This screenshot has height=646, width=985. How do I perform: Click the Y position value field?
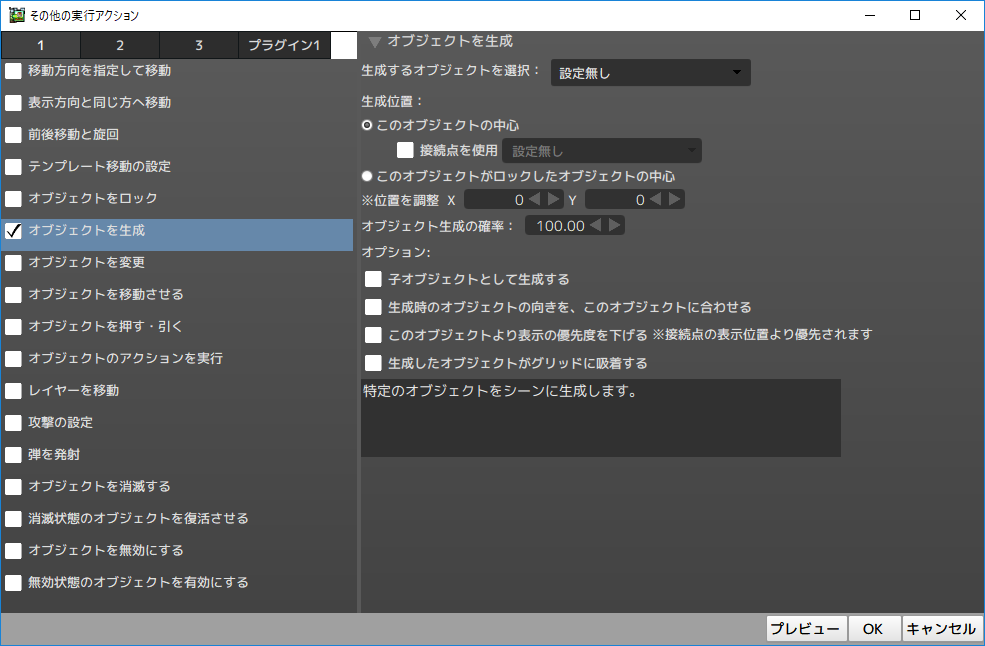616,200
